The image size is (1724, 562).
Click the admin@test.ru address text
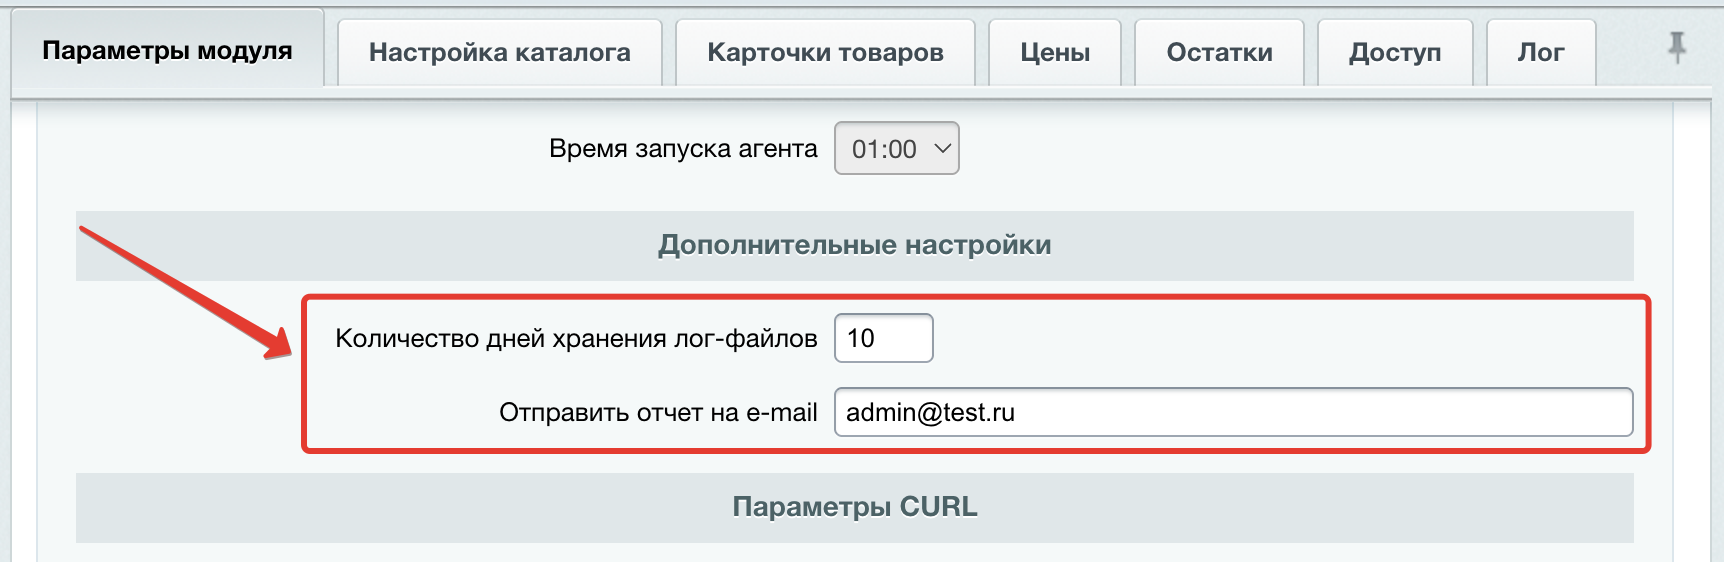930,412
